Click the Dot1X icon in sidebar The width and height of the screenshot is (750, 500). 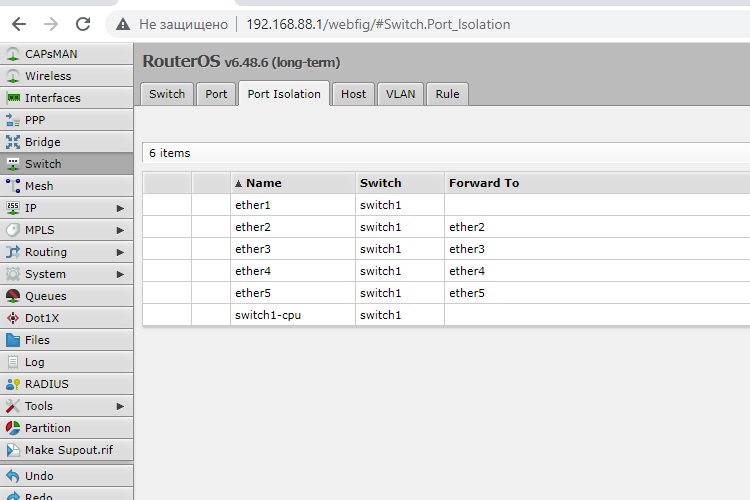pos(13,318)
